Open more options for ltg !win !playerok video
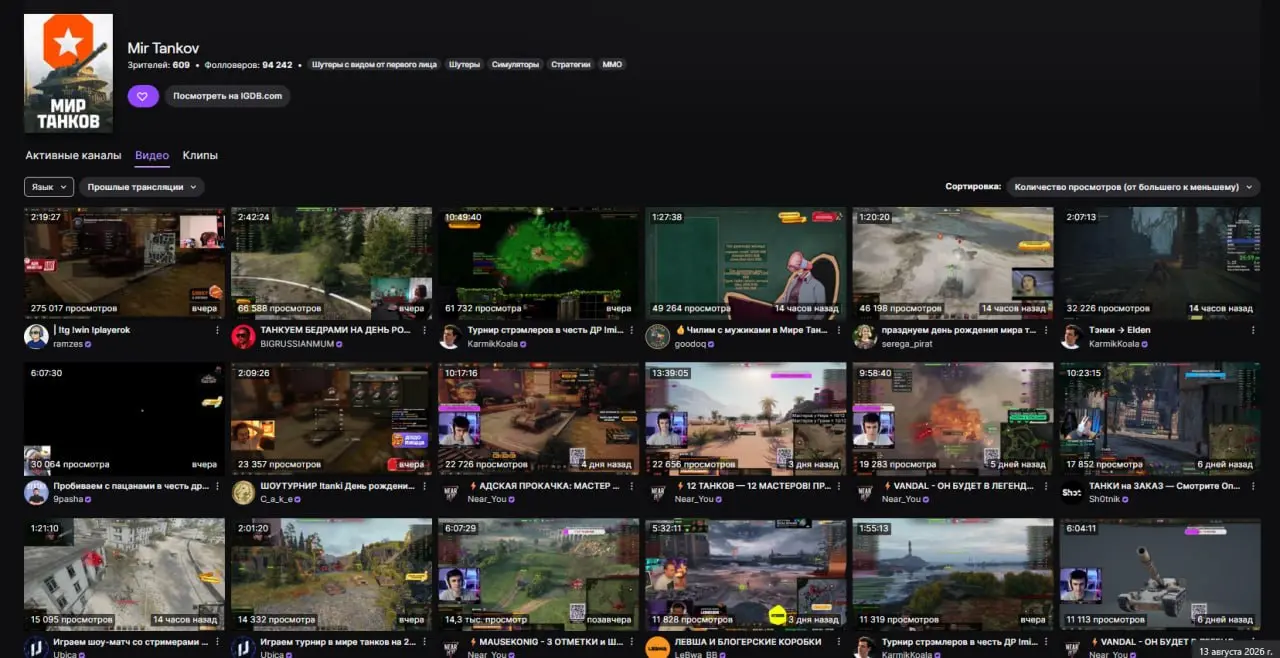The height and width of the screenshot is (658, 1280). 217,330
